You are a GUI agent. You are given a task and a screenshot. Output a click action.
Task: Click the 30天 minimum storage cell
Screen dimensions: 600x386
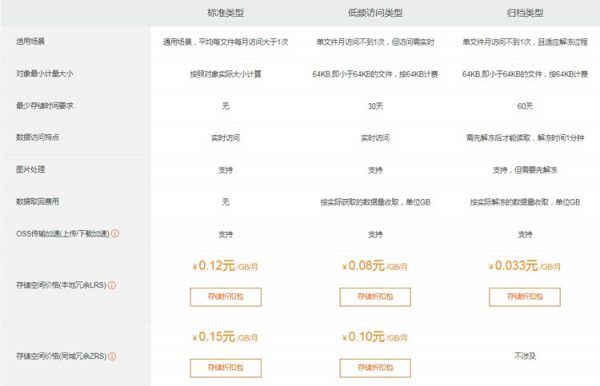pos(375,106)
